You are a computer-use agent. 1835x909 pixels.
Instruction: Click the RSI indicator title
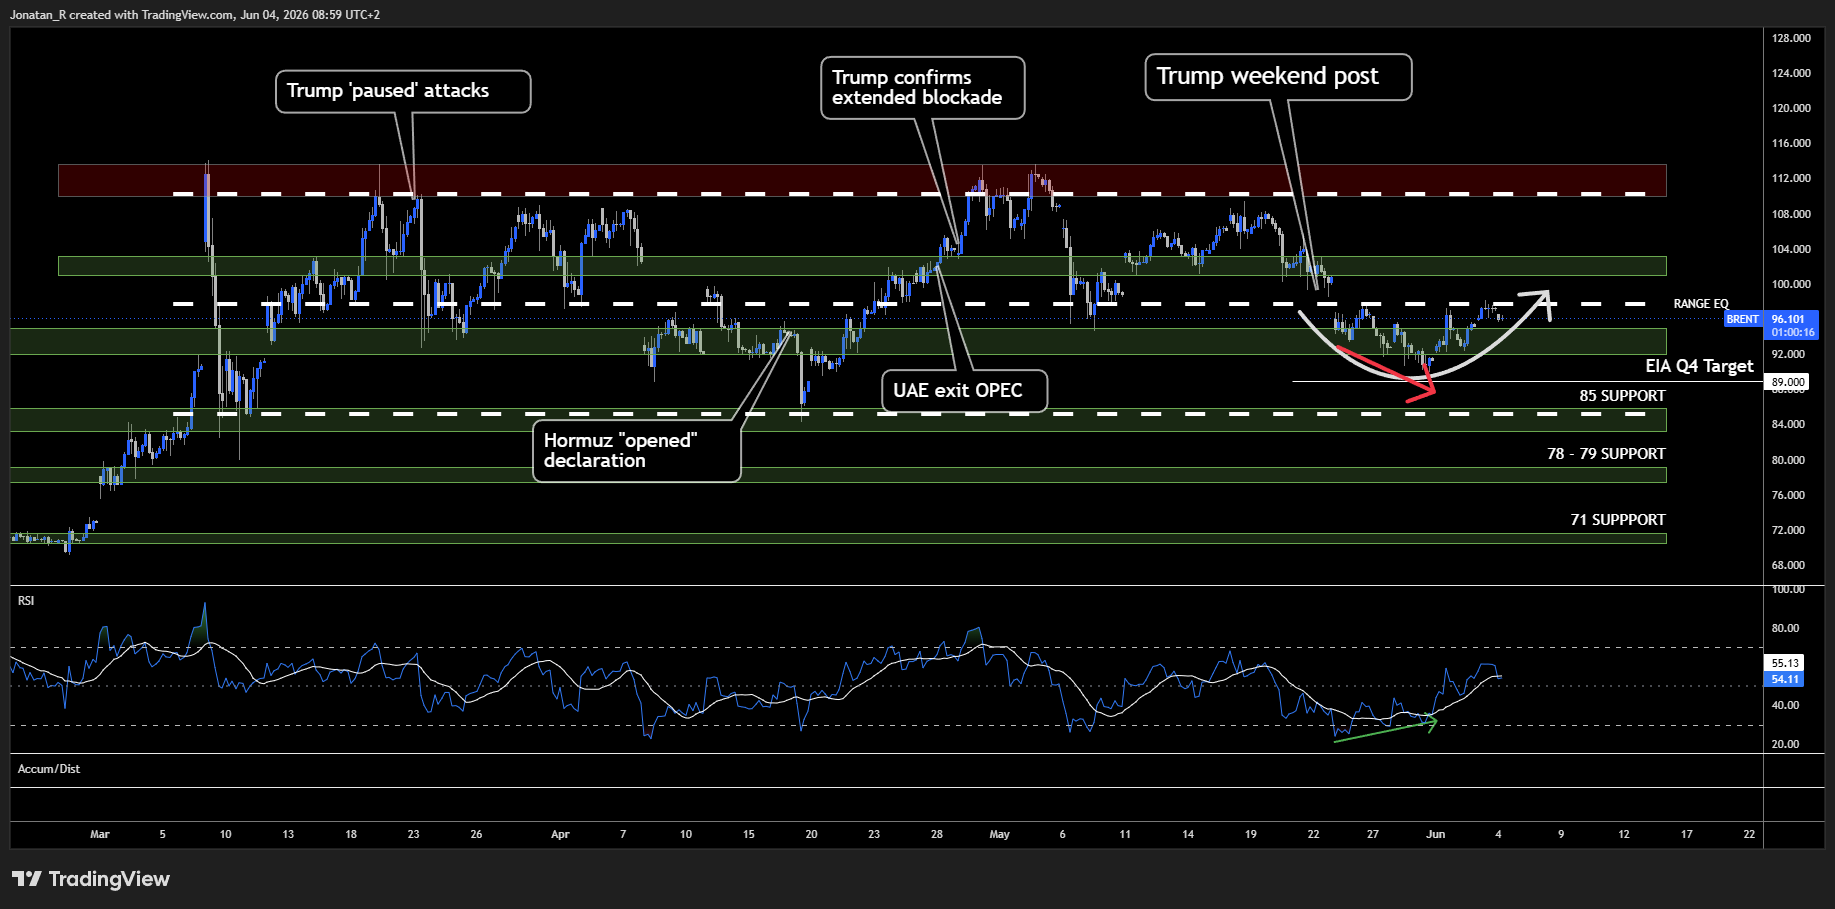pyautogui.click(x=26, y=601)
